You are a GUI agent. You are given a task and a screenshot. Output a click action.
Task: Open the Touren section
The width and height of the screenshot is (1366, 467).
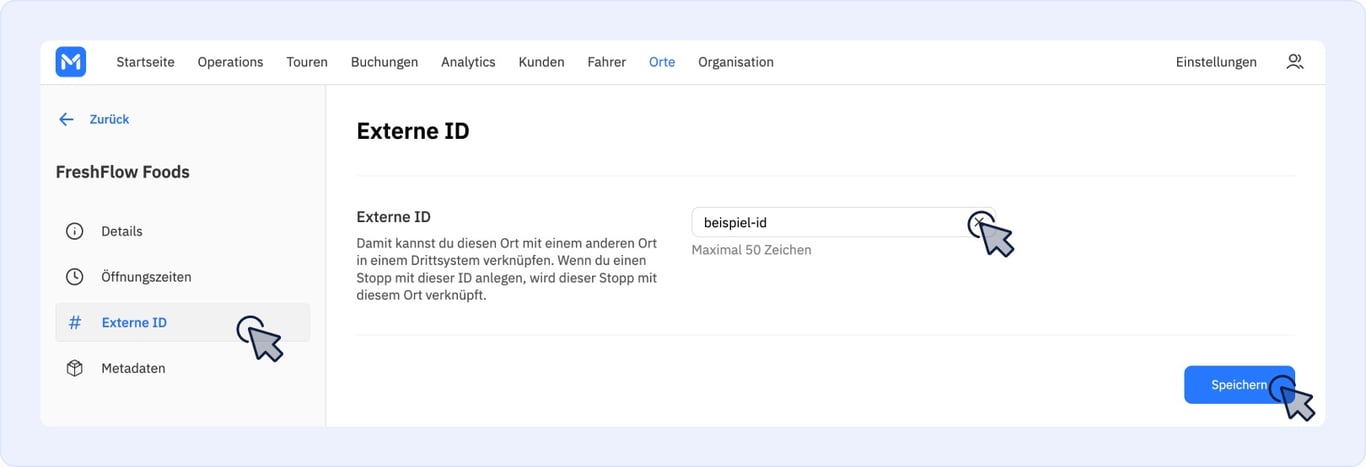(307, 62)
